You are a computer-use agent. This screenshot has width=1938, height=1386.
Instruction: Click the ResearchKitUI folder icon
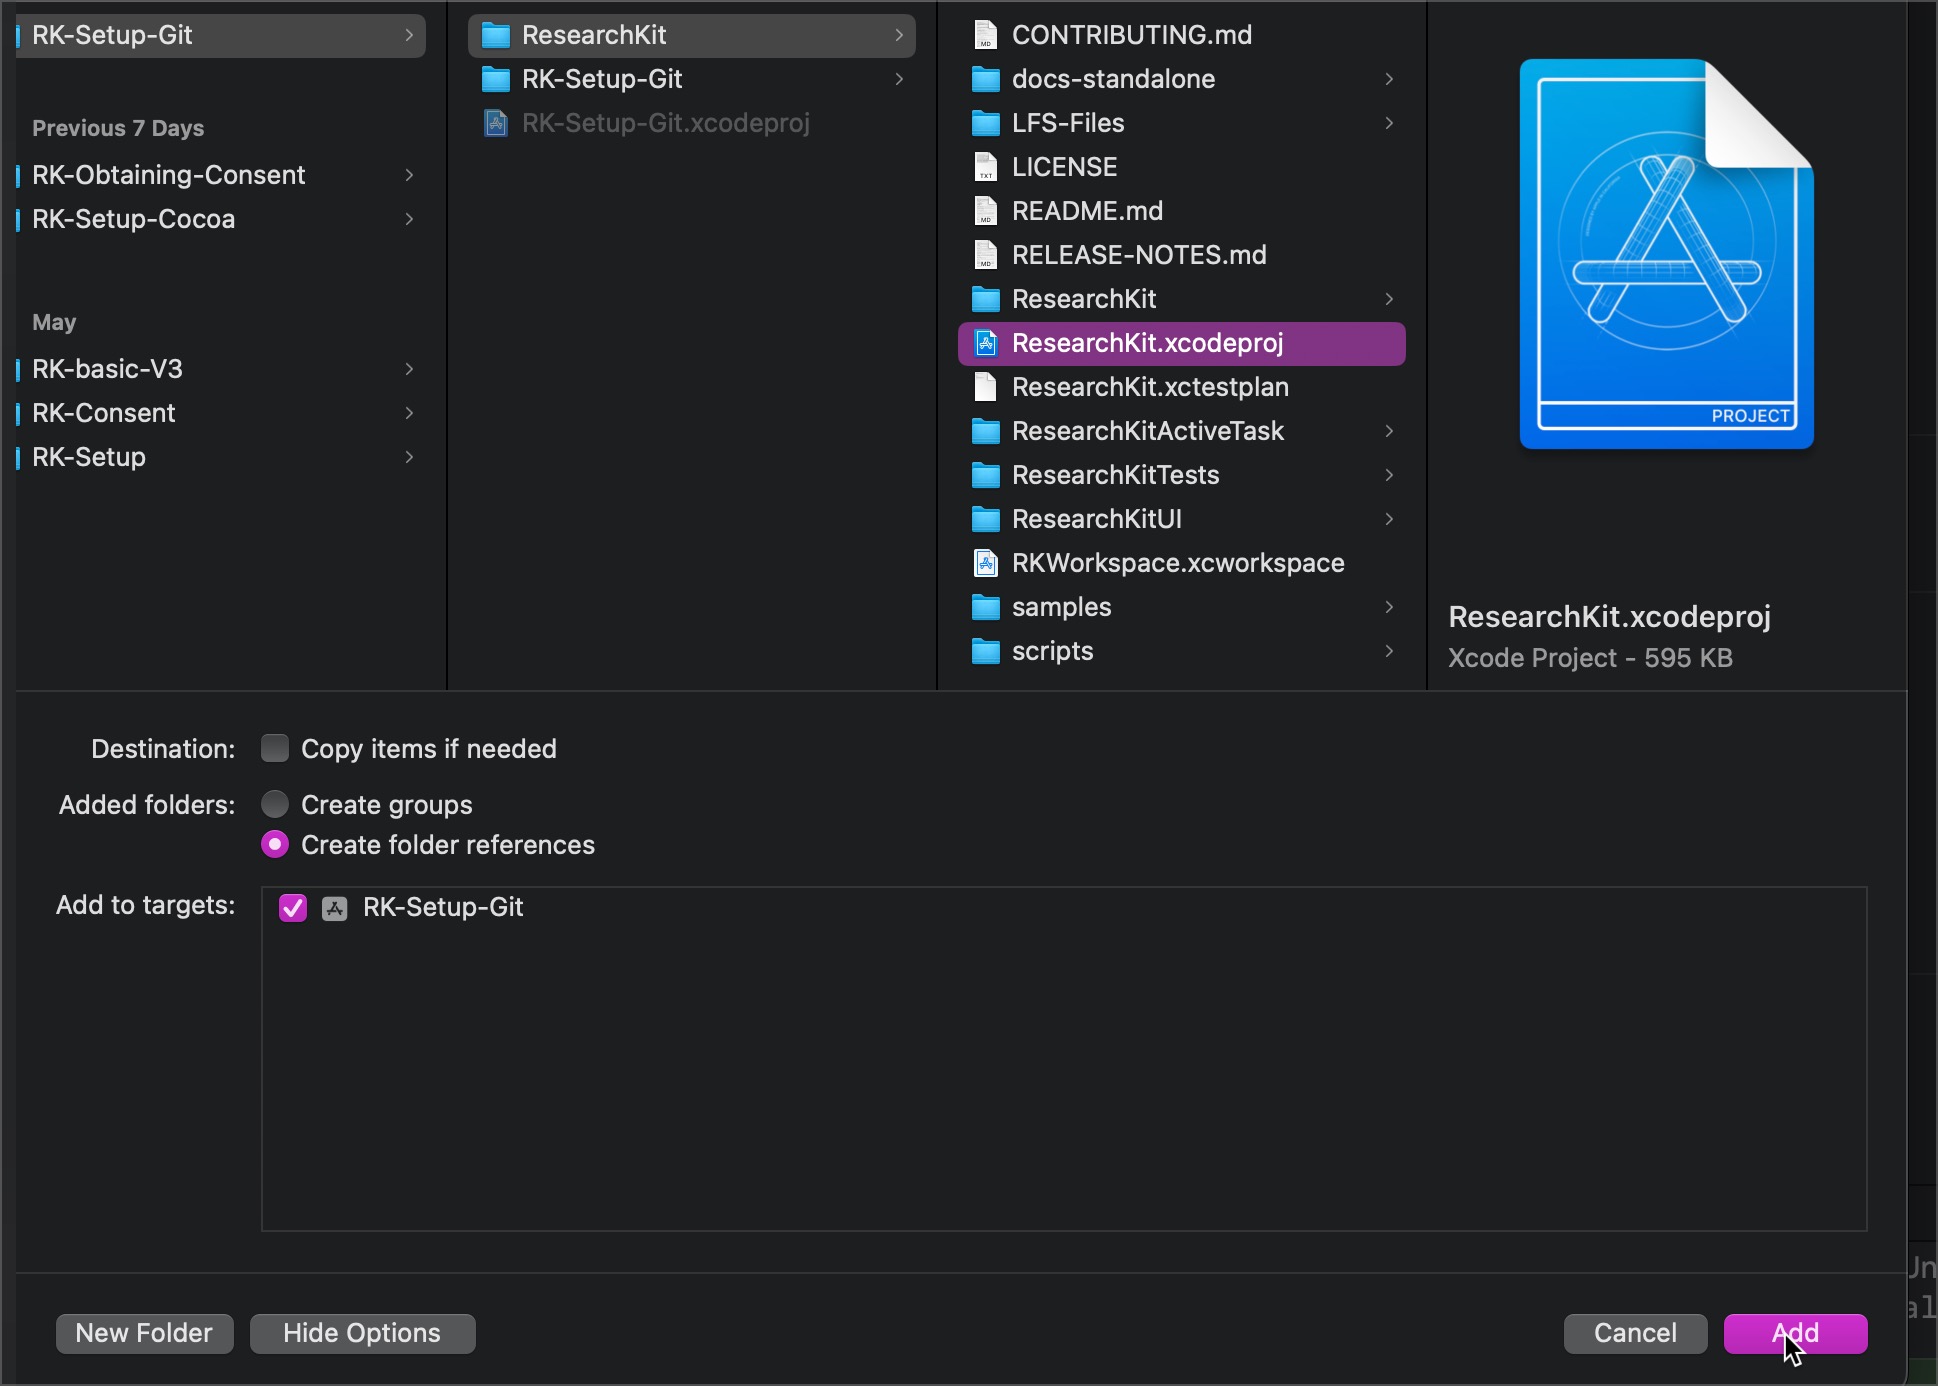pos(986,520)
